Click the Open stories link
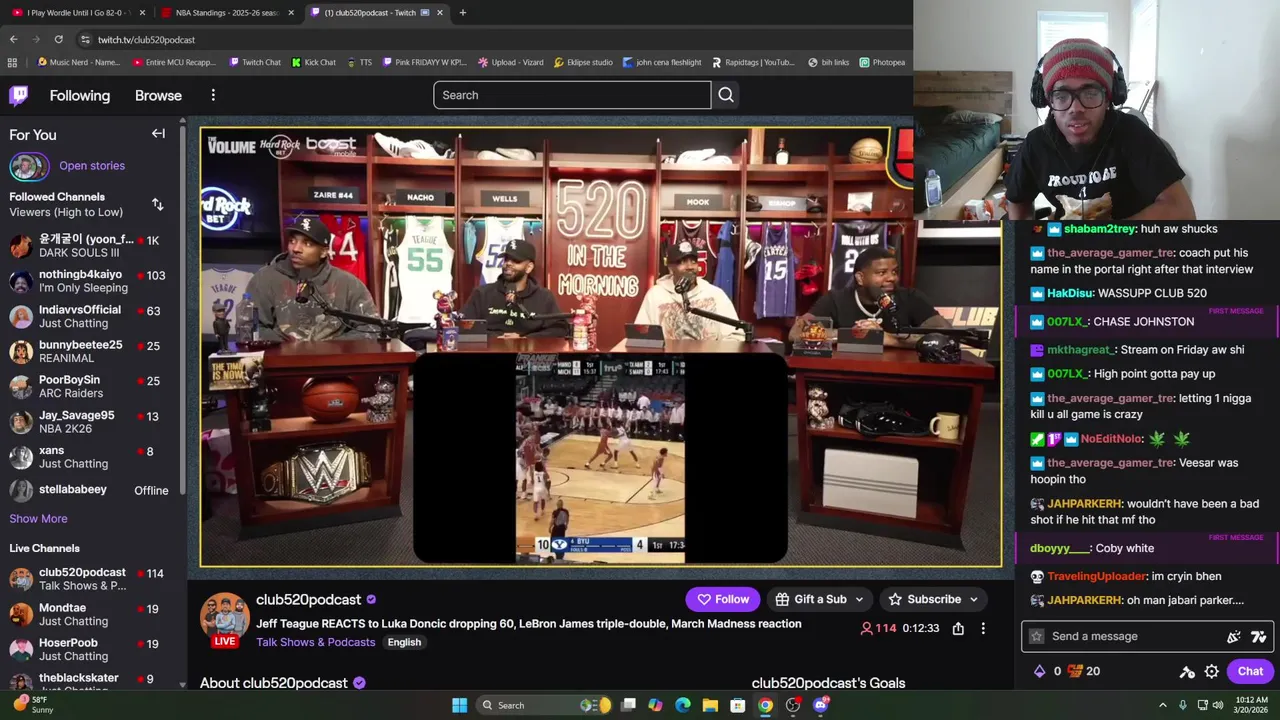The height and width of the screenshot is (720, 1280). point(92,166)
